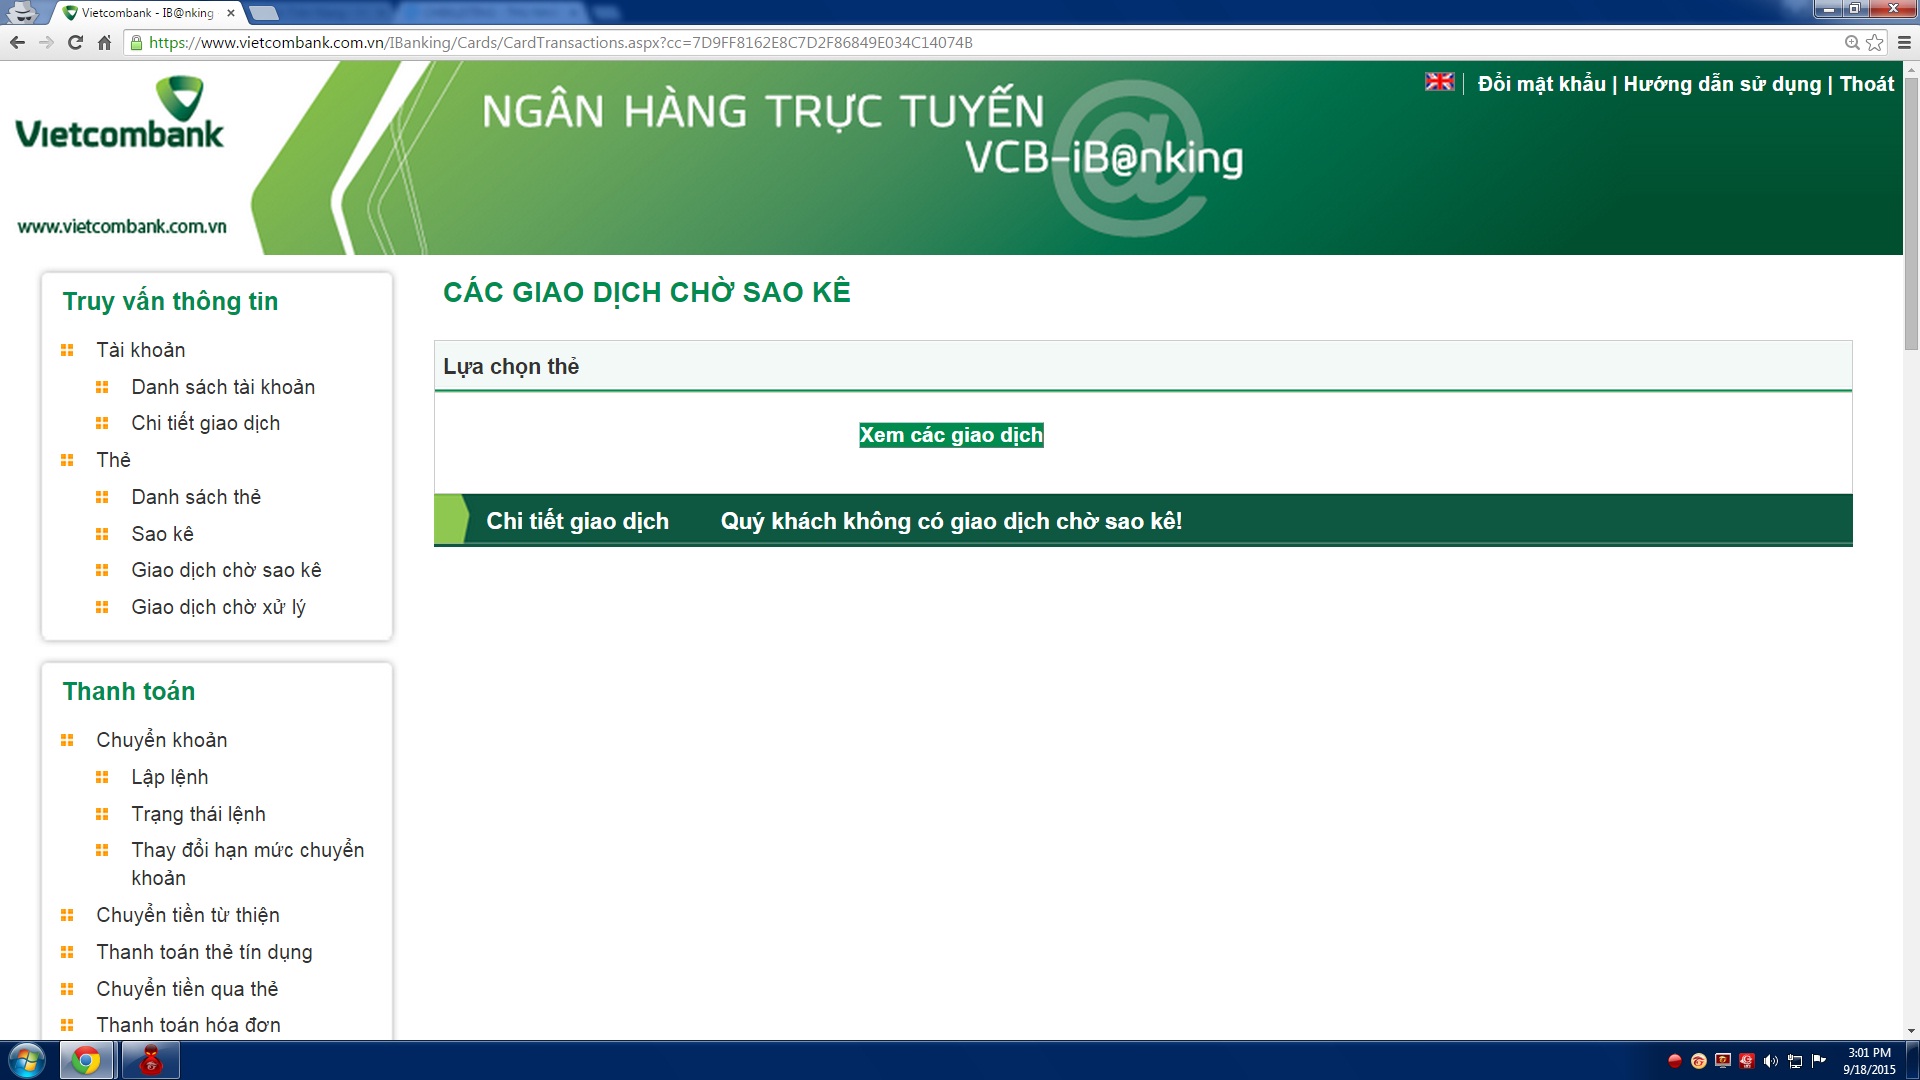The width and height of the screenshot is (1920, 1080).
Task: Bookmark page with the star icon
Action: click(x=1874, y=42)
